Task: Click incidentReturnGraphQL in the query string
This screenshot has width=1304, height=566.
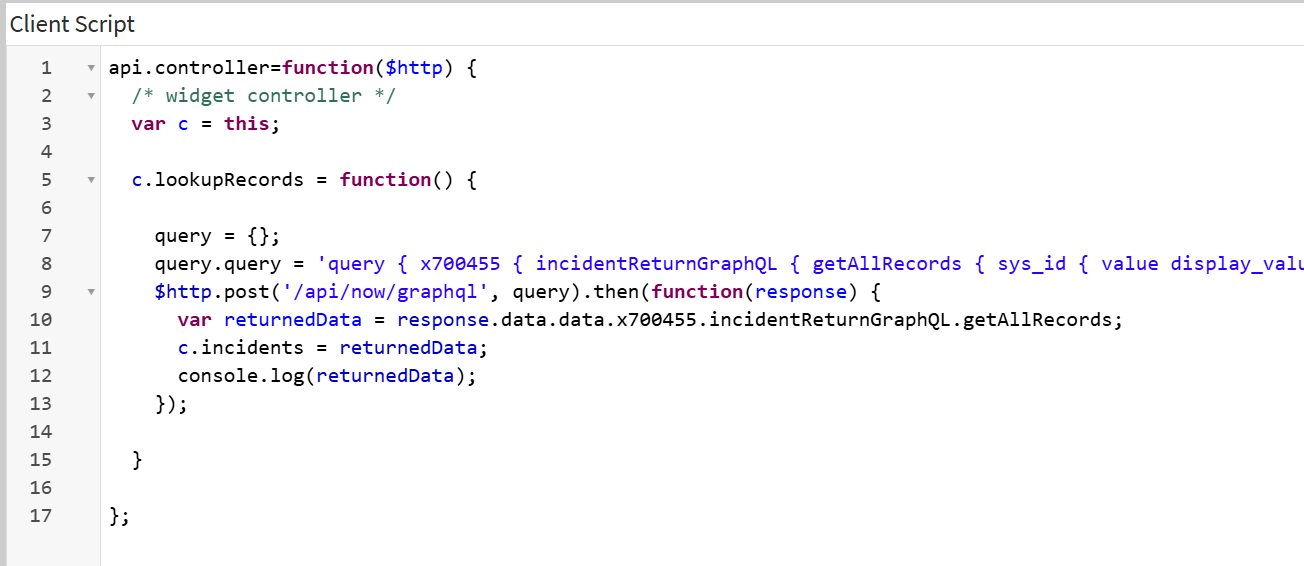Action: coord(656,264)
